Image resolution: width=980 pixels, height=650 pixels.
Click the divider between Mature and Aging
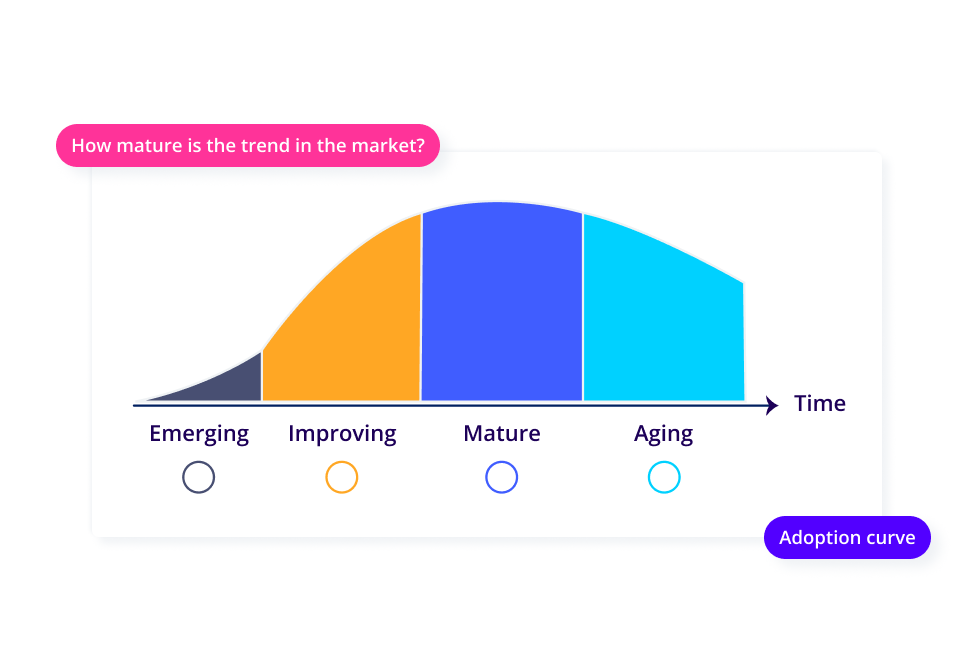pyautogui.click(x=582, y=307)
